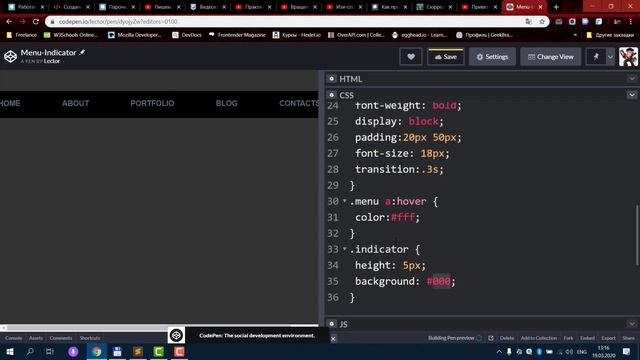
Task: Open notification center icon
Action: click(627, 351)
